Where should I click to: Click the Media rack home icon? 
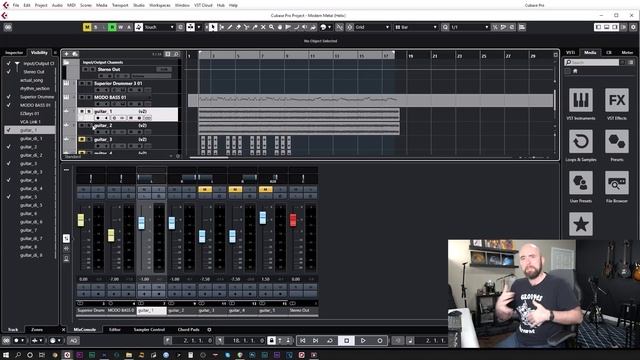575,71
